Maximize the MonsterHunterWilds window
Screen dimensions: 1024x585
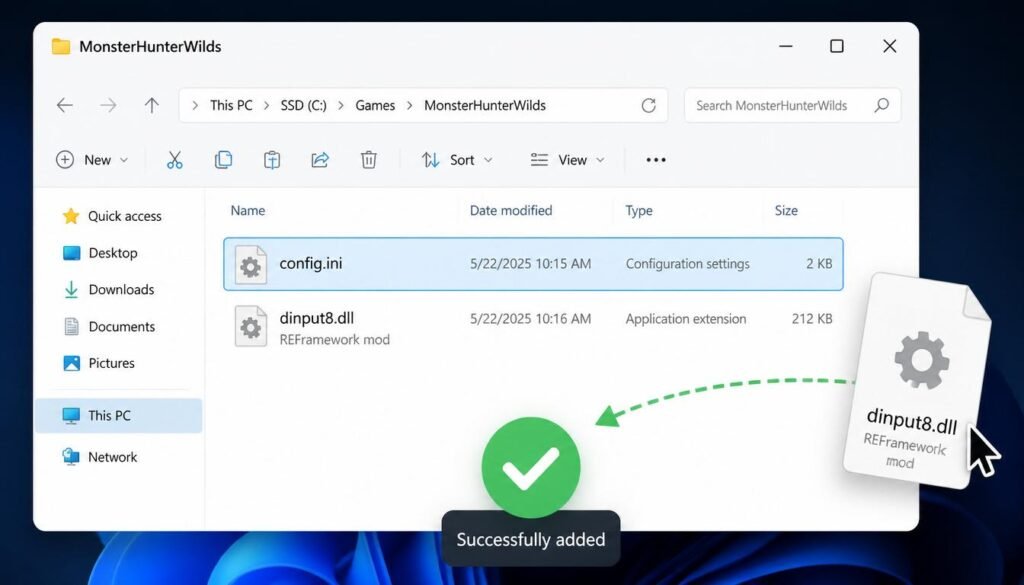point(837,46)
